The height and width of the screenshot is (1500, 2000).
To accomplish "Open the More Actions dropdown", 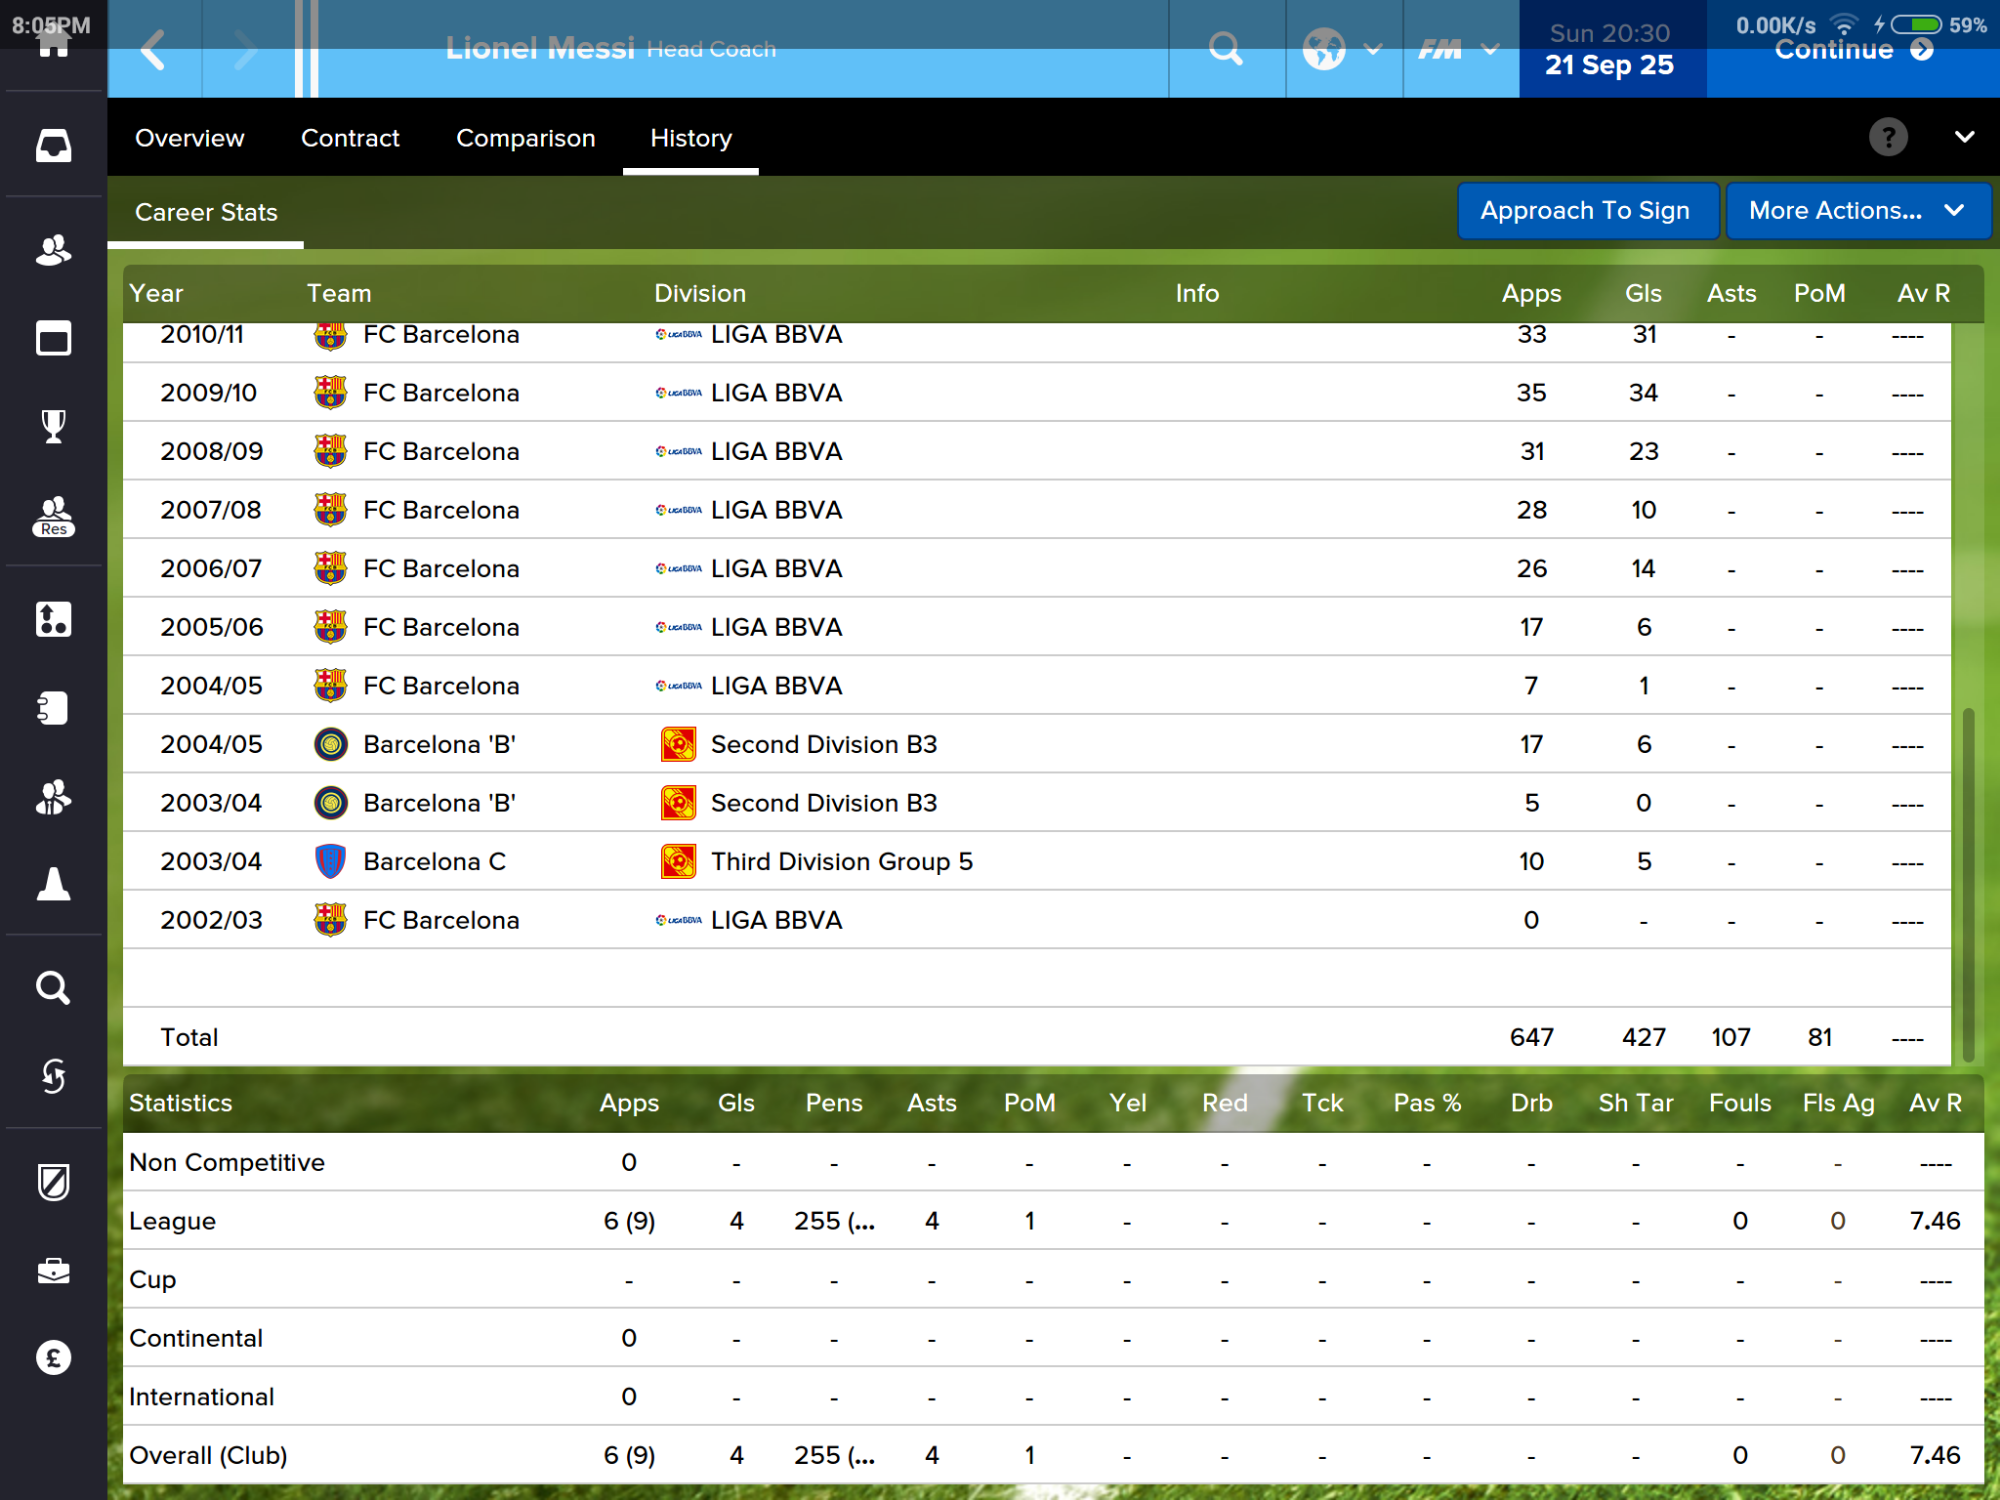I will 1856,211.
